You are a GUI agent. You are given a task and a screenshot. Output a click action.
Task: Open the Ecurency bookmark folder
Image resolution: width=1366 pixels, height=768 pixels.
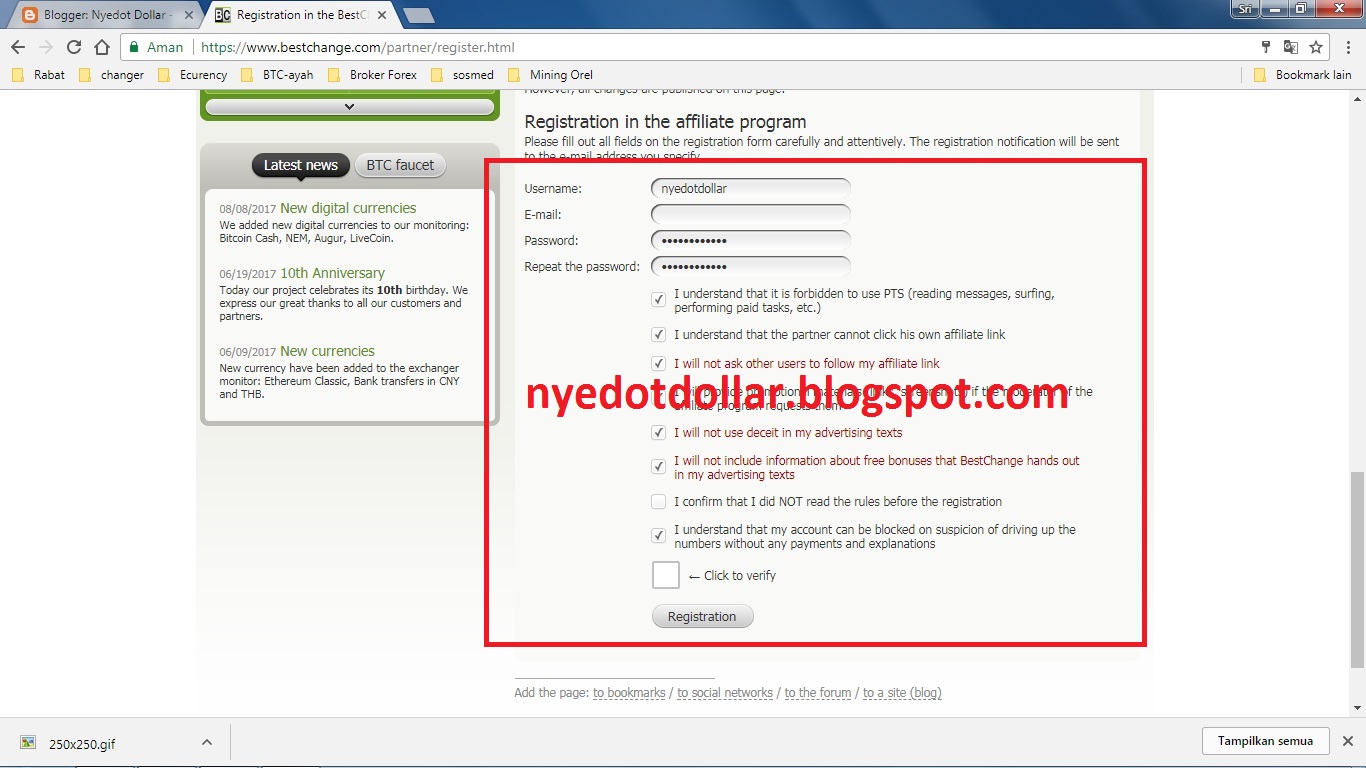pyautogui.click(x=193, y=74)
